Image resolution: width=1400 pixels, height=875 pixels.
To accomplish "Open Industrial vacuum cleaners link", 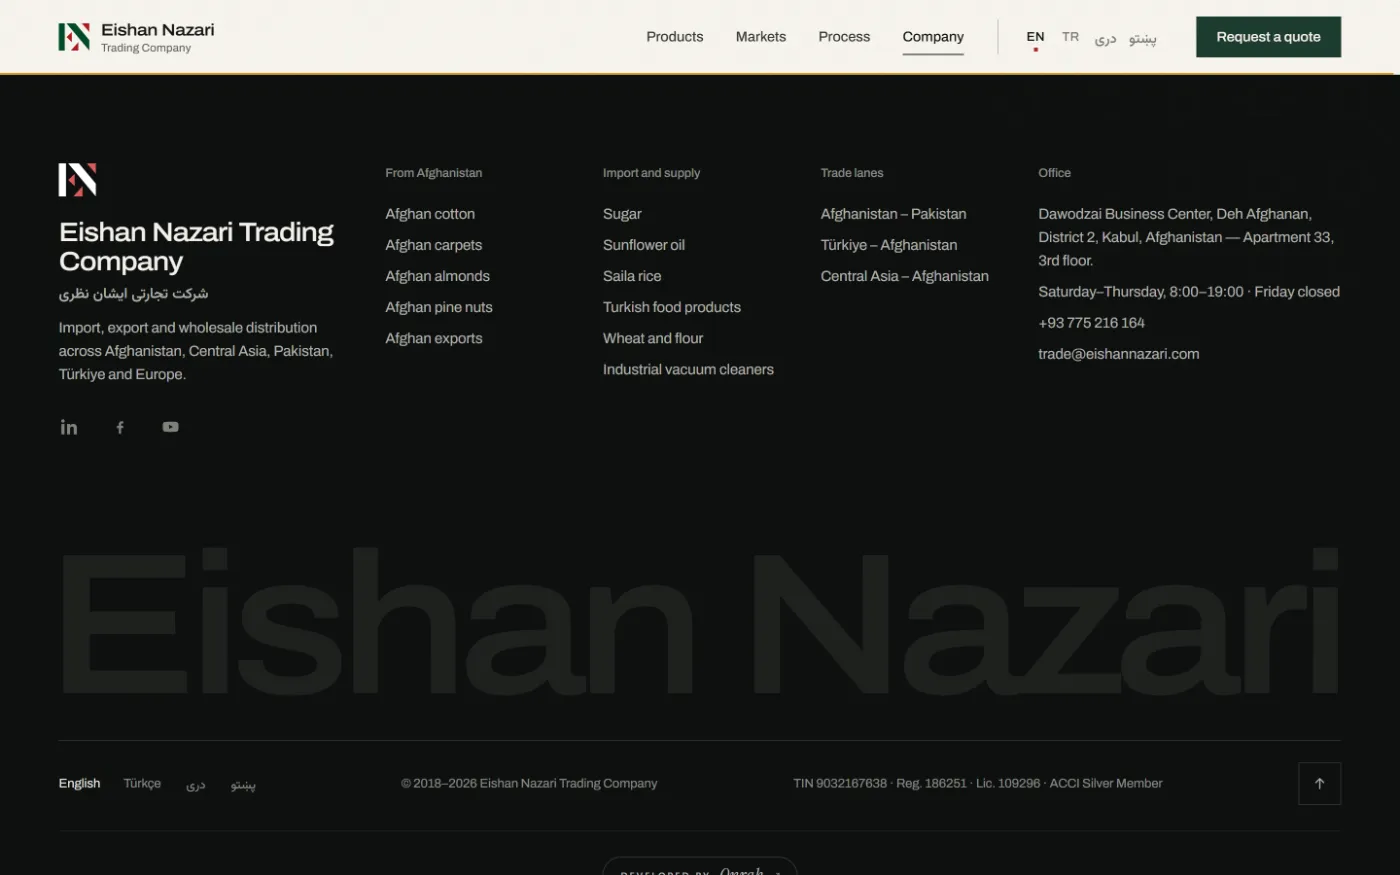I will [688, 369].
